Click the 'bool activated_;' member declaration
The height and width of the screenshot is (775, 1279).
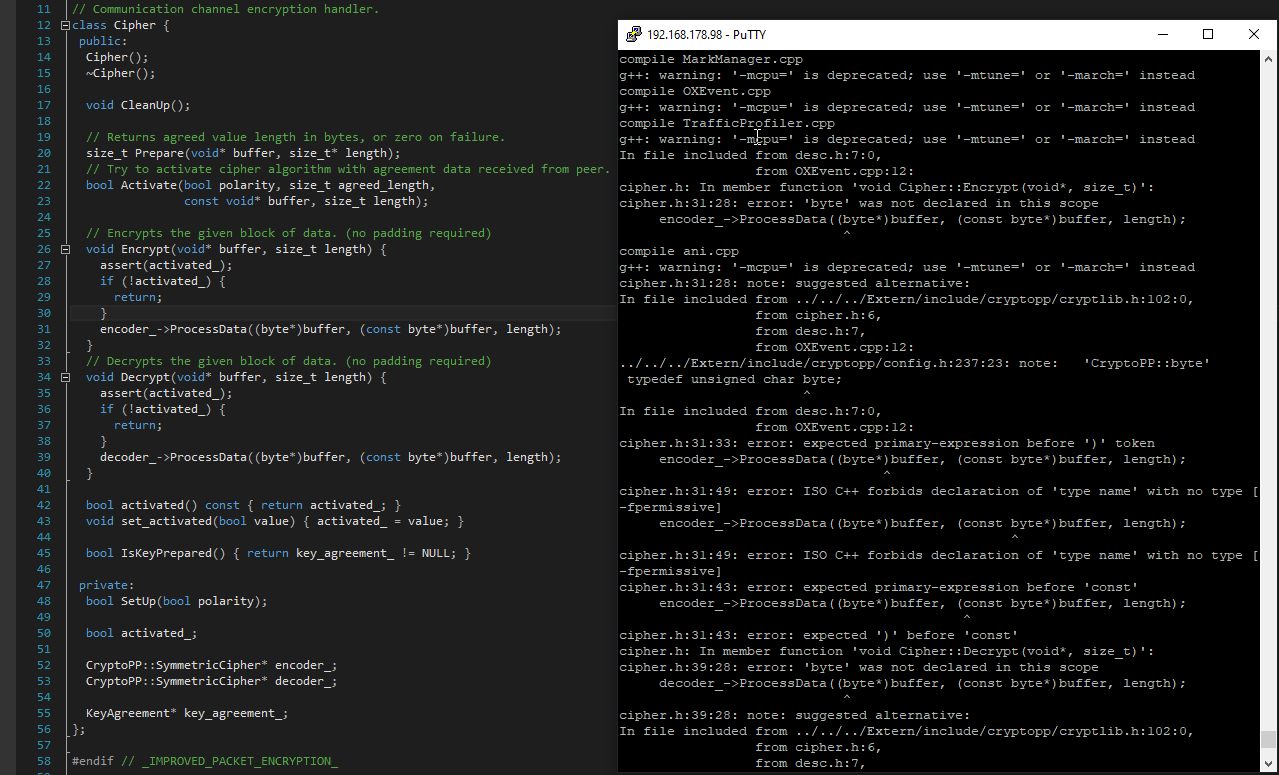[142, 633]
